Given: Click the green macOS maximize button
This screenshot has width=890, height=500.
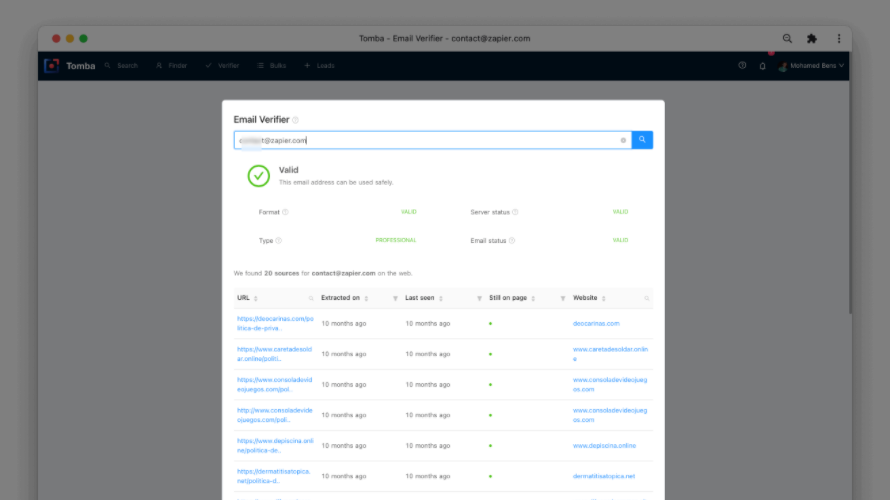Looking at the screenshot, I should click(x=83, y=39).
